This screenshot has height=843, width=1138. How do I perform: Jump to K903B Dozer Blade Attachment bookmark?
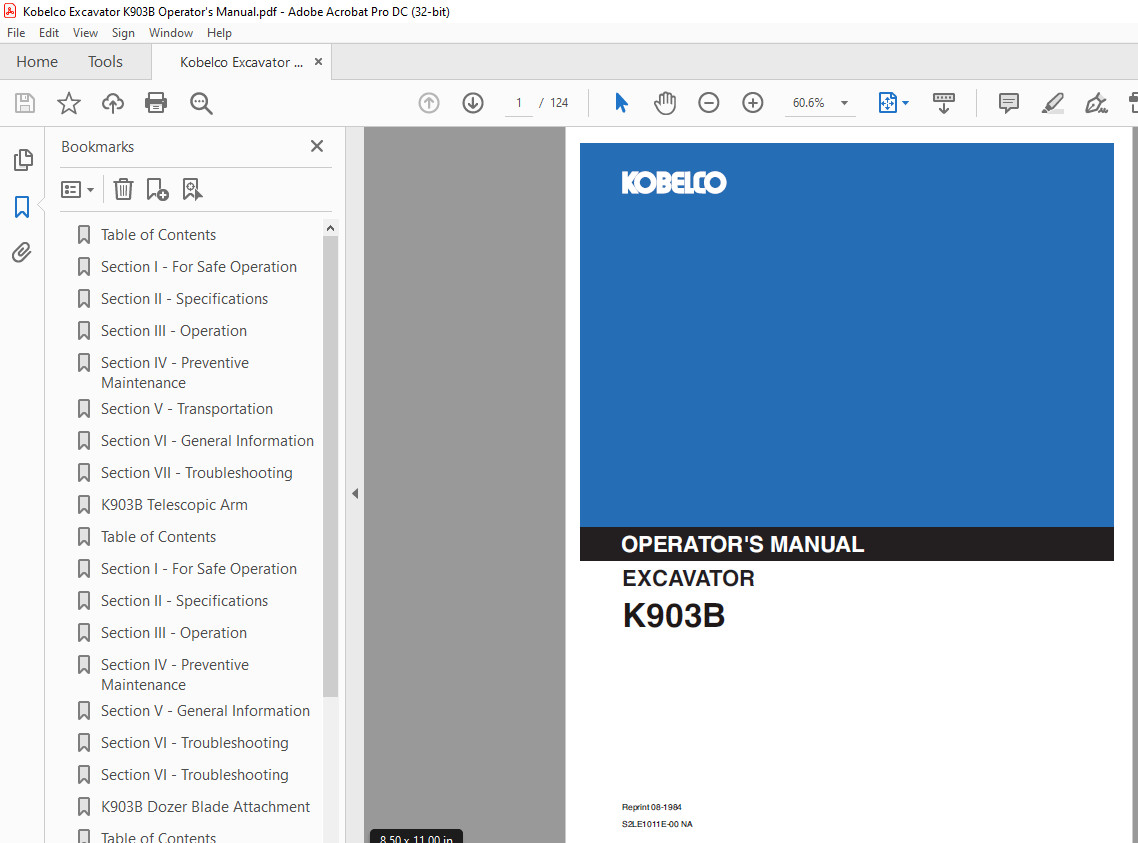tap(205, 807)
